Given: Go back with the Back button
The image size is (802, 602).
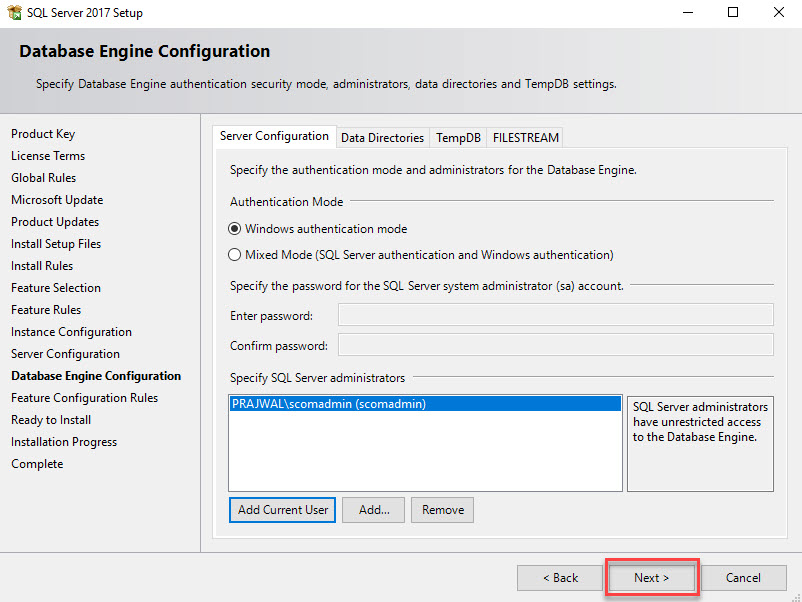Looking at the screenshot, I should click(560, 578).
